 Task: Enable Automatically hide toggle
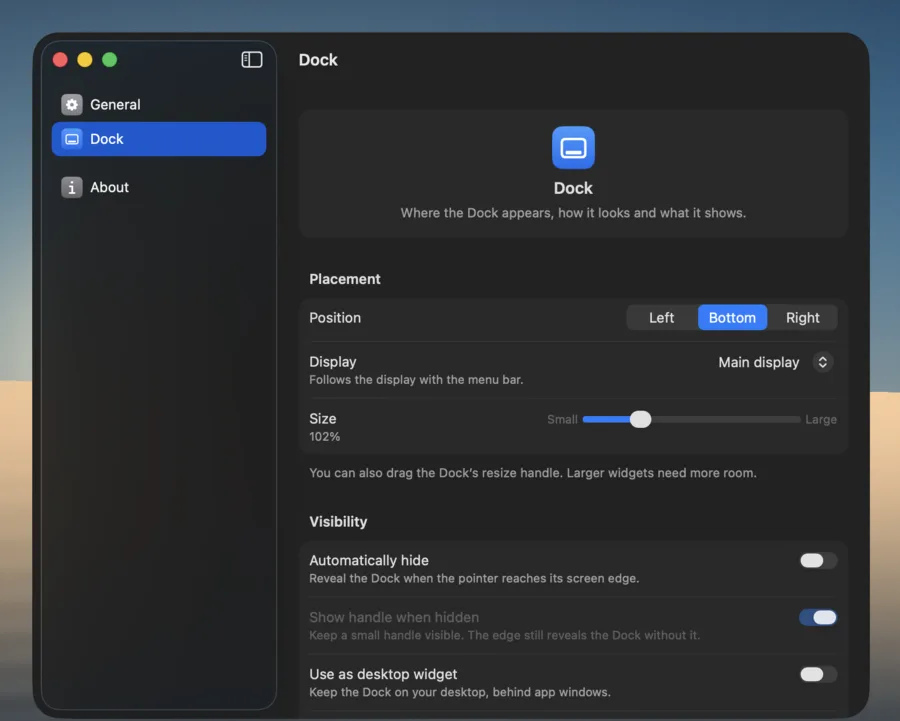[x=818, y=560]
